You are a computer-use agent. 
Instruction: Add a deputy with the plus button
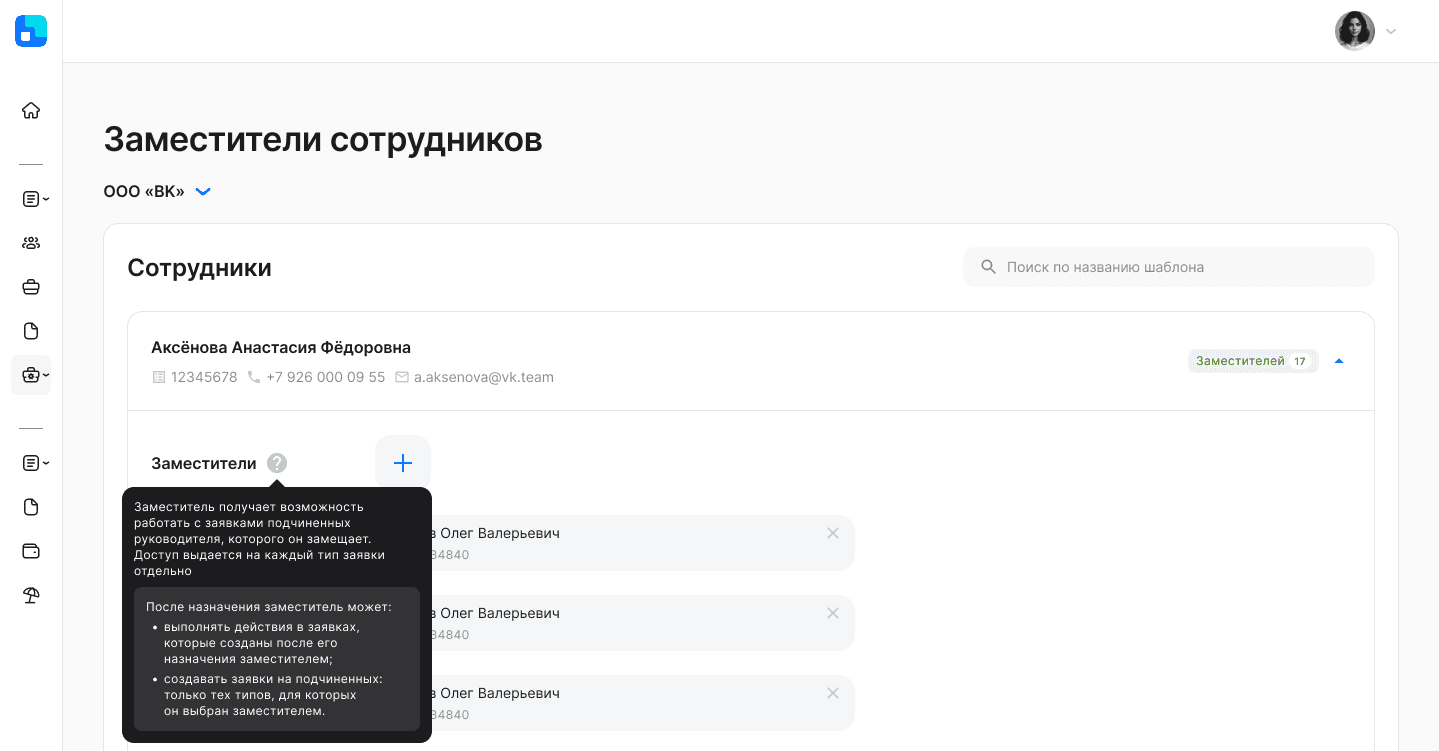pyautogui.click(x=403, y=463)
